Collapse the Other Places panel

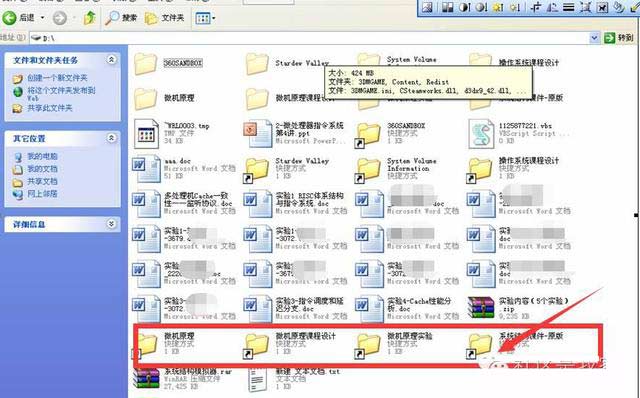click(111, 138)
